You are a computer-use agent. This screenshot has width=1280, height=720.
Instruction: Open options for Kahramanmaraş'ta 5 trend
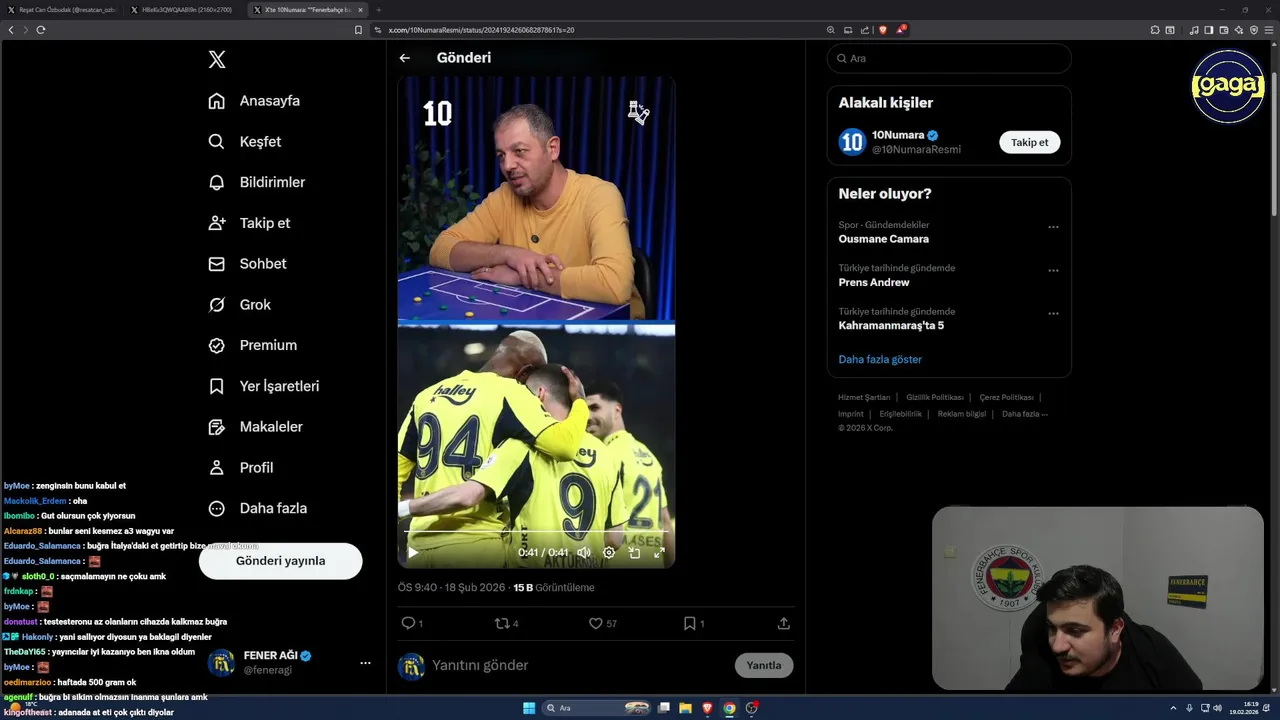point(1053,313)
